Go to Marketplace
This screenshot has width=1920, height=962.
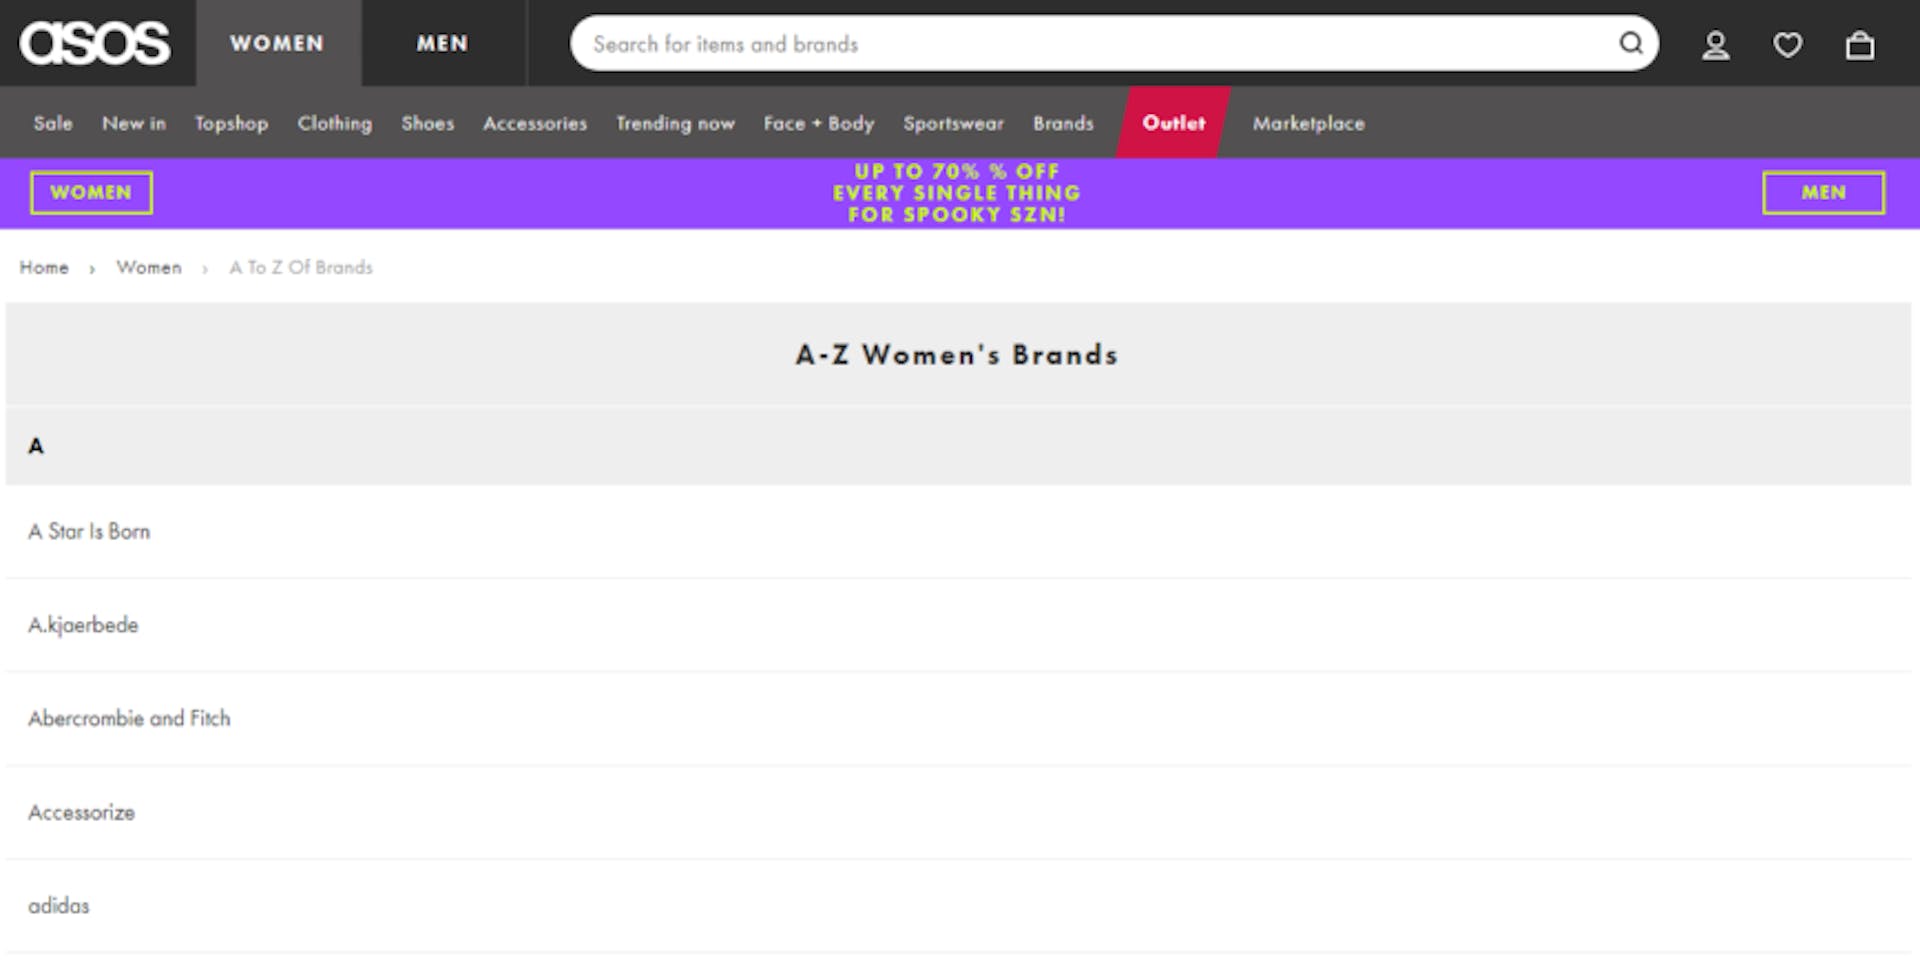point(1308,123)
